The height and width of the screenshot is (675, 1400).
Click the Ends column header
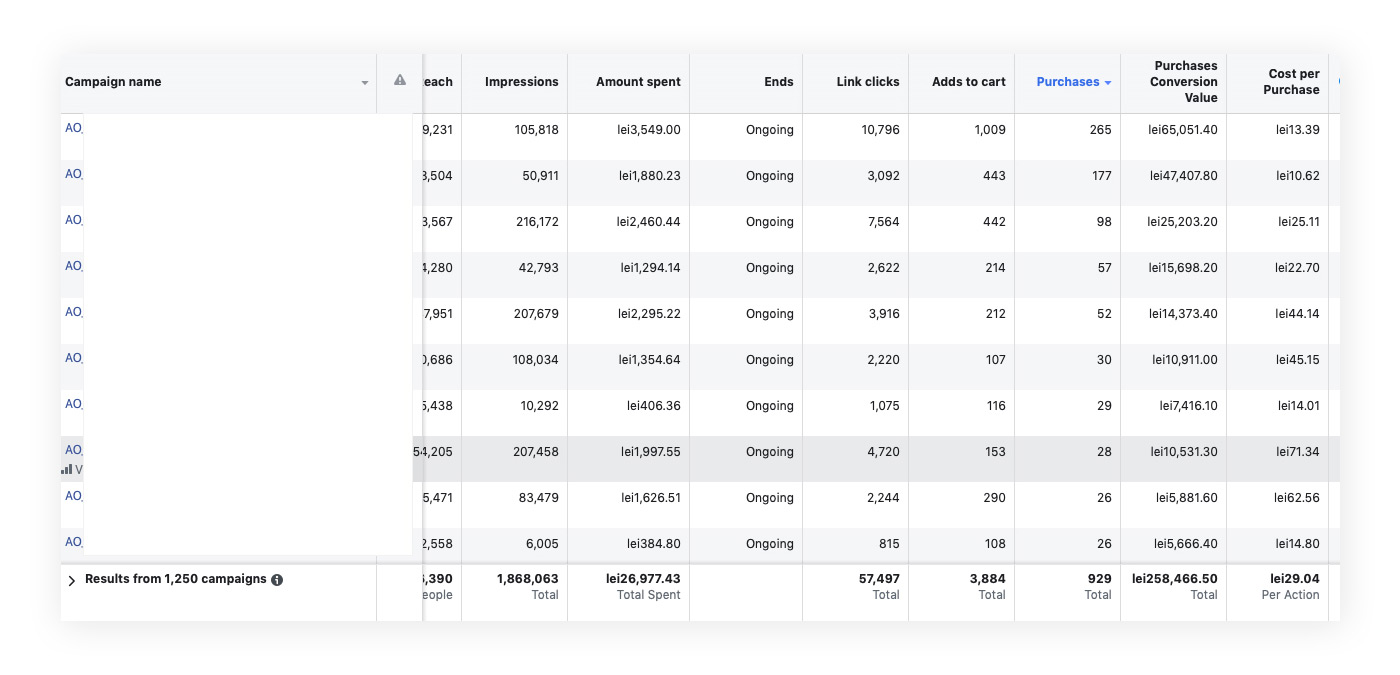[779, 82]
